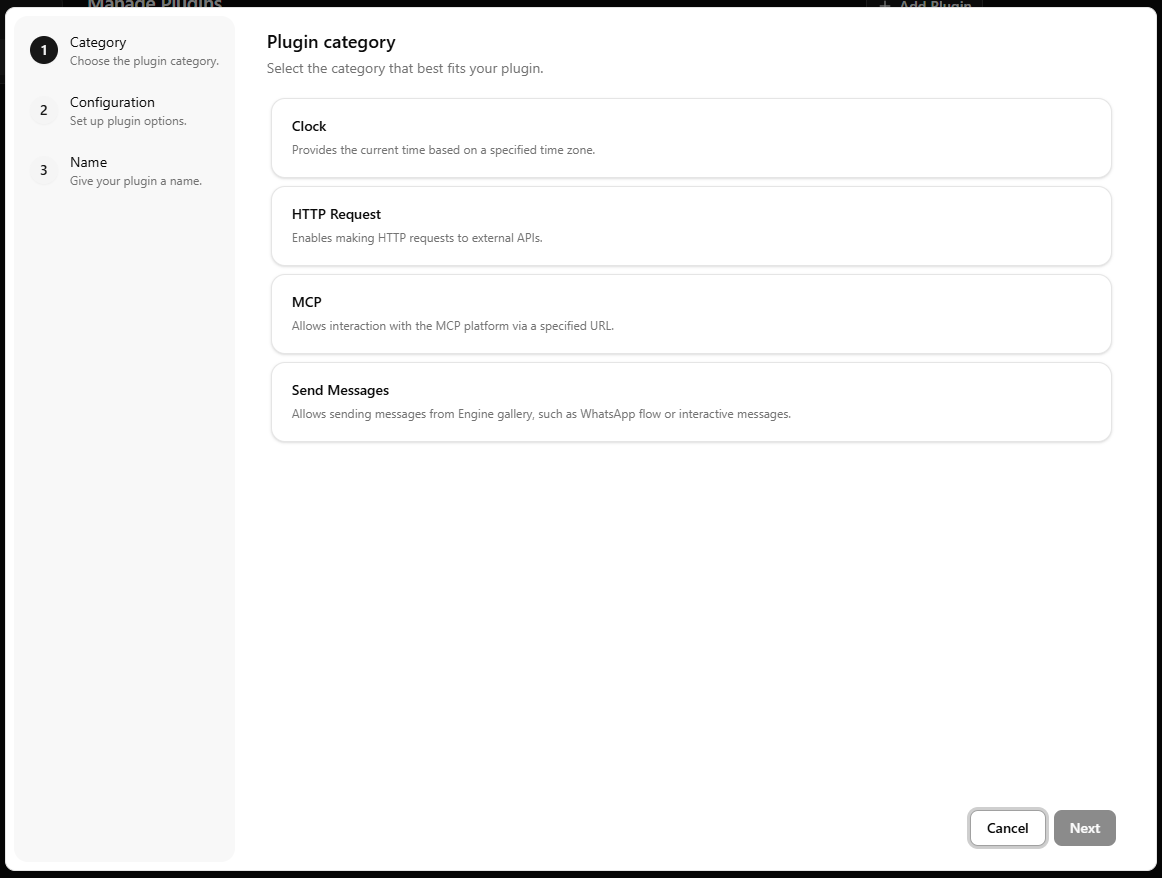The width and height of the screenshot is (1162, 878).
Task: Pick the MCP category option
Action: pos(690,313)
